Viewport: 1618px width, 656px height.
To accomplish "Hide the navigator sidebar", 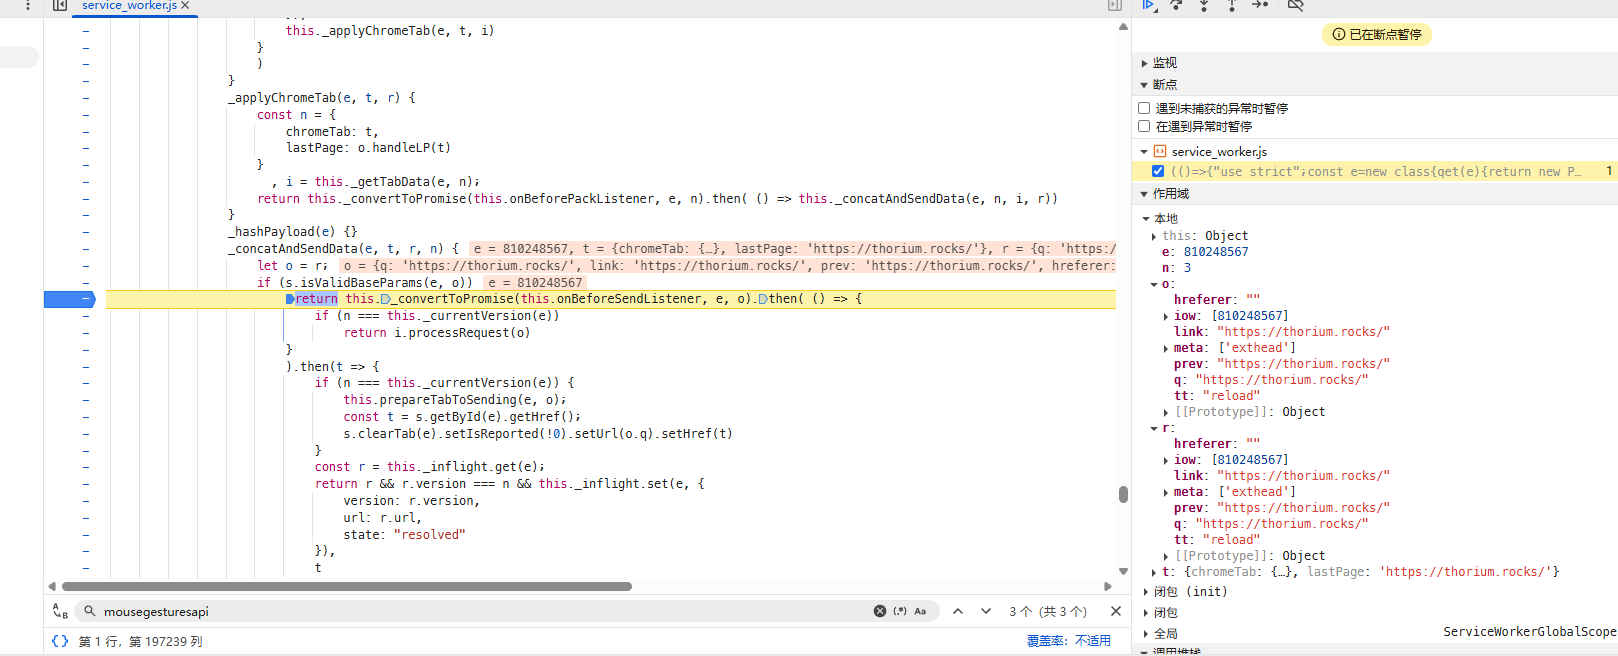I will tap(60, 6).
